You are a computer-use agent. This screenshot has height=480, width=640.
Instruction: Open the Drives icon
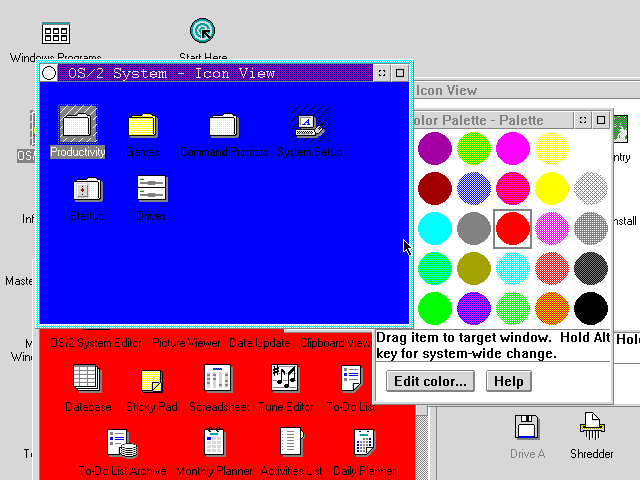click(x=151, y=189)
